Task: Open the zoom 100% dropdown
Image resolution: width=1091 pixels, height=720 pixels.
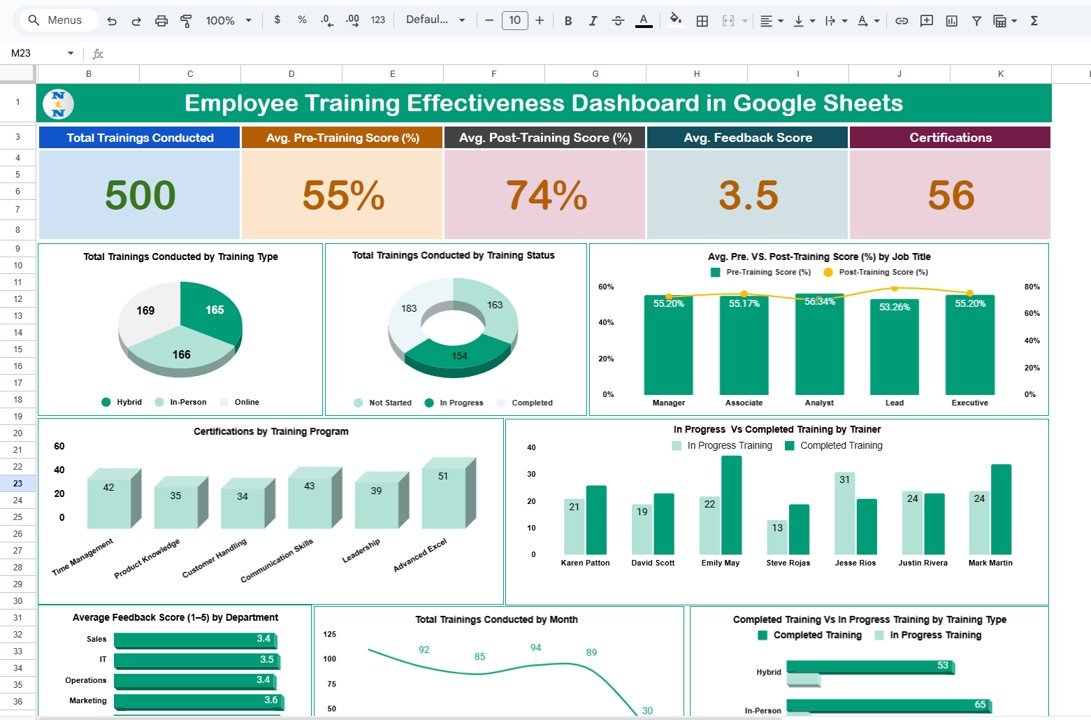Action: [227, 20]
